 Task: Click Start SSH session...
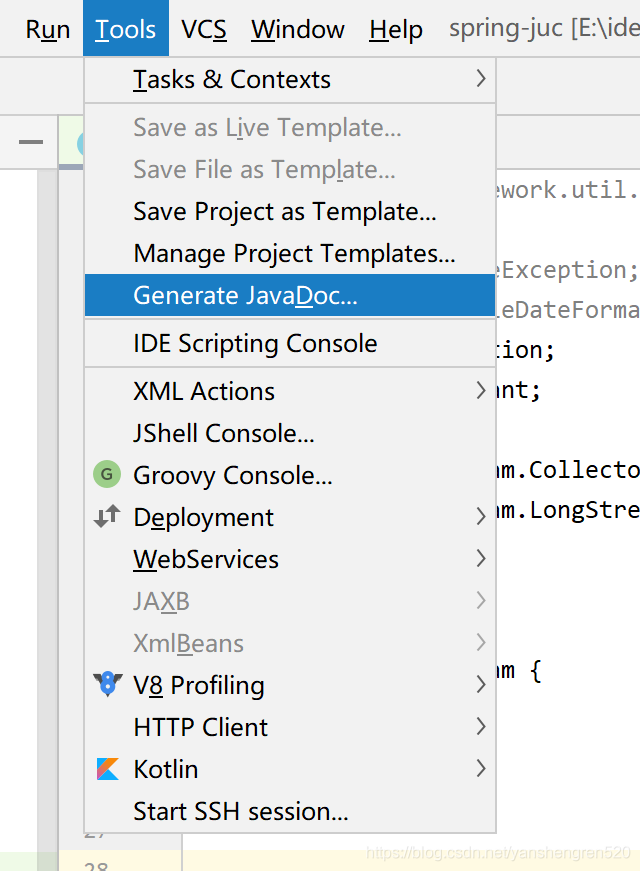[x=241, y=811]
